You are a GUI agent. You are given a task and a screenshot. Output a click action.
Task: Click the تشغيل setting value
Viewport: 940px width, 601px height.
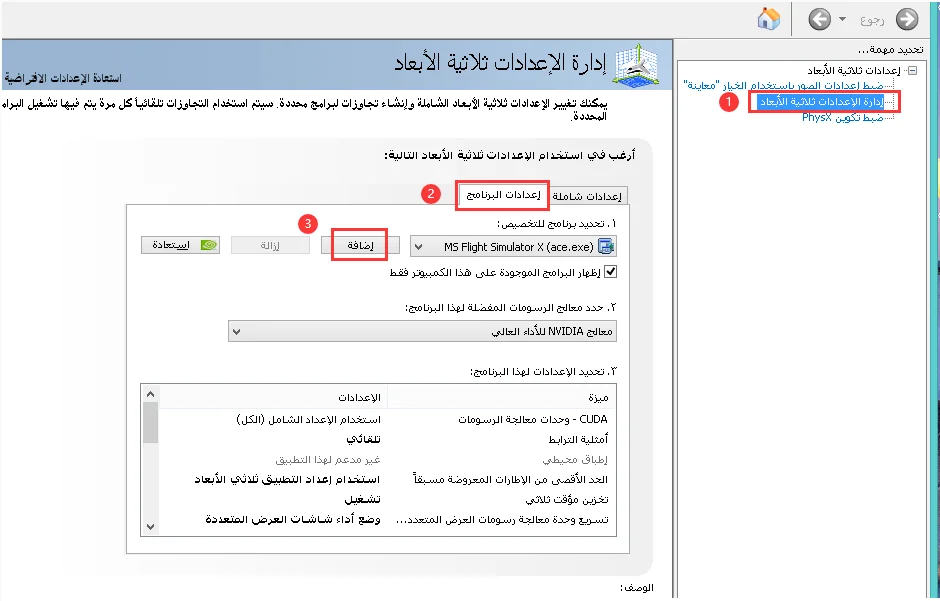(x=362, y=499)
